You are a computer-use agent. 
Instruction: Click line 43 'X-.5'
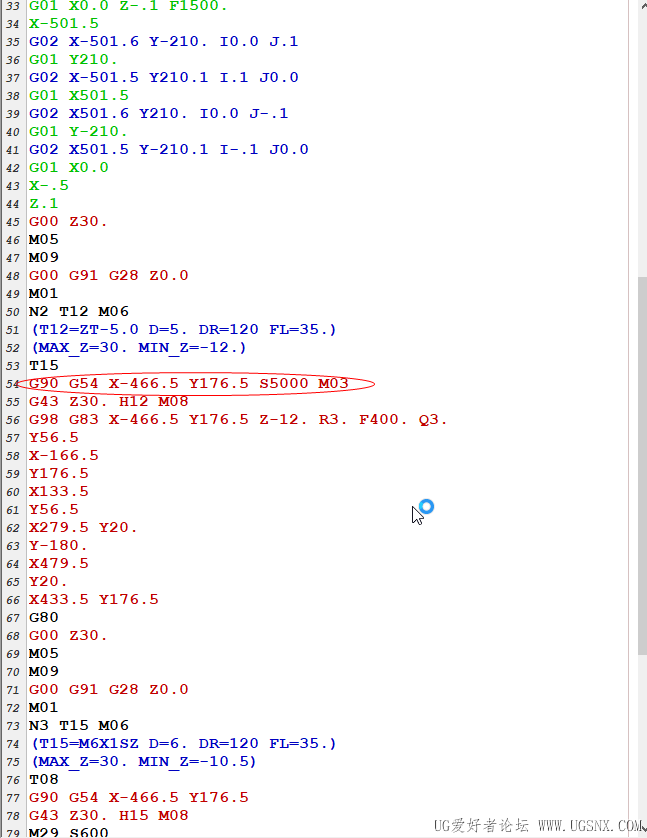(49, 185)
